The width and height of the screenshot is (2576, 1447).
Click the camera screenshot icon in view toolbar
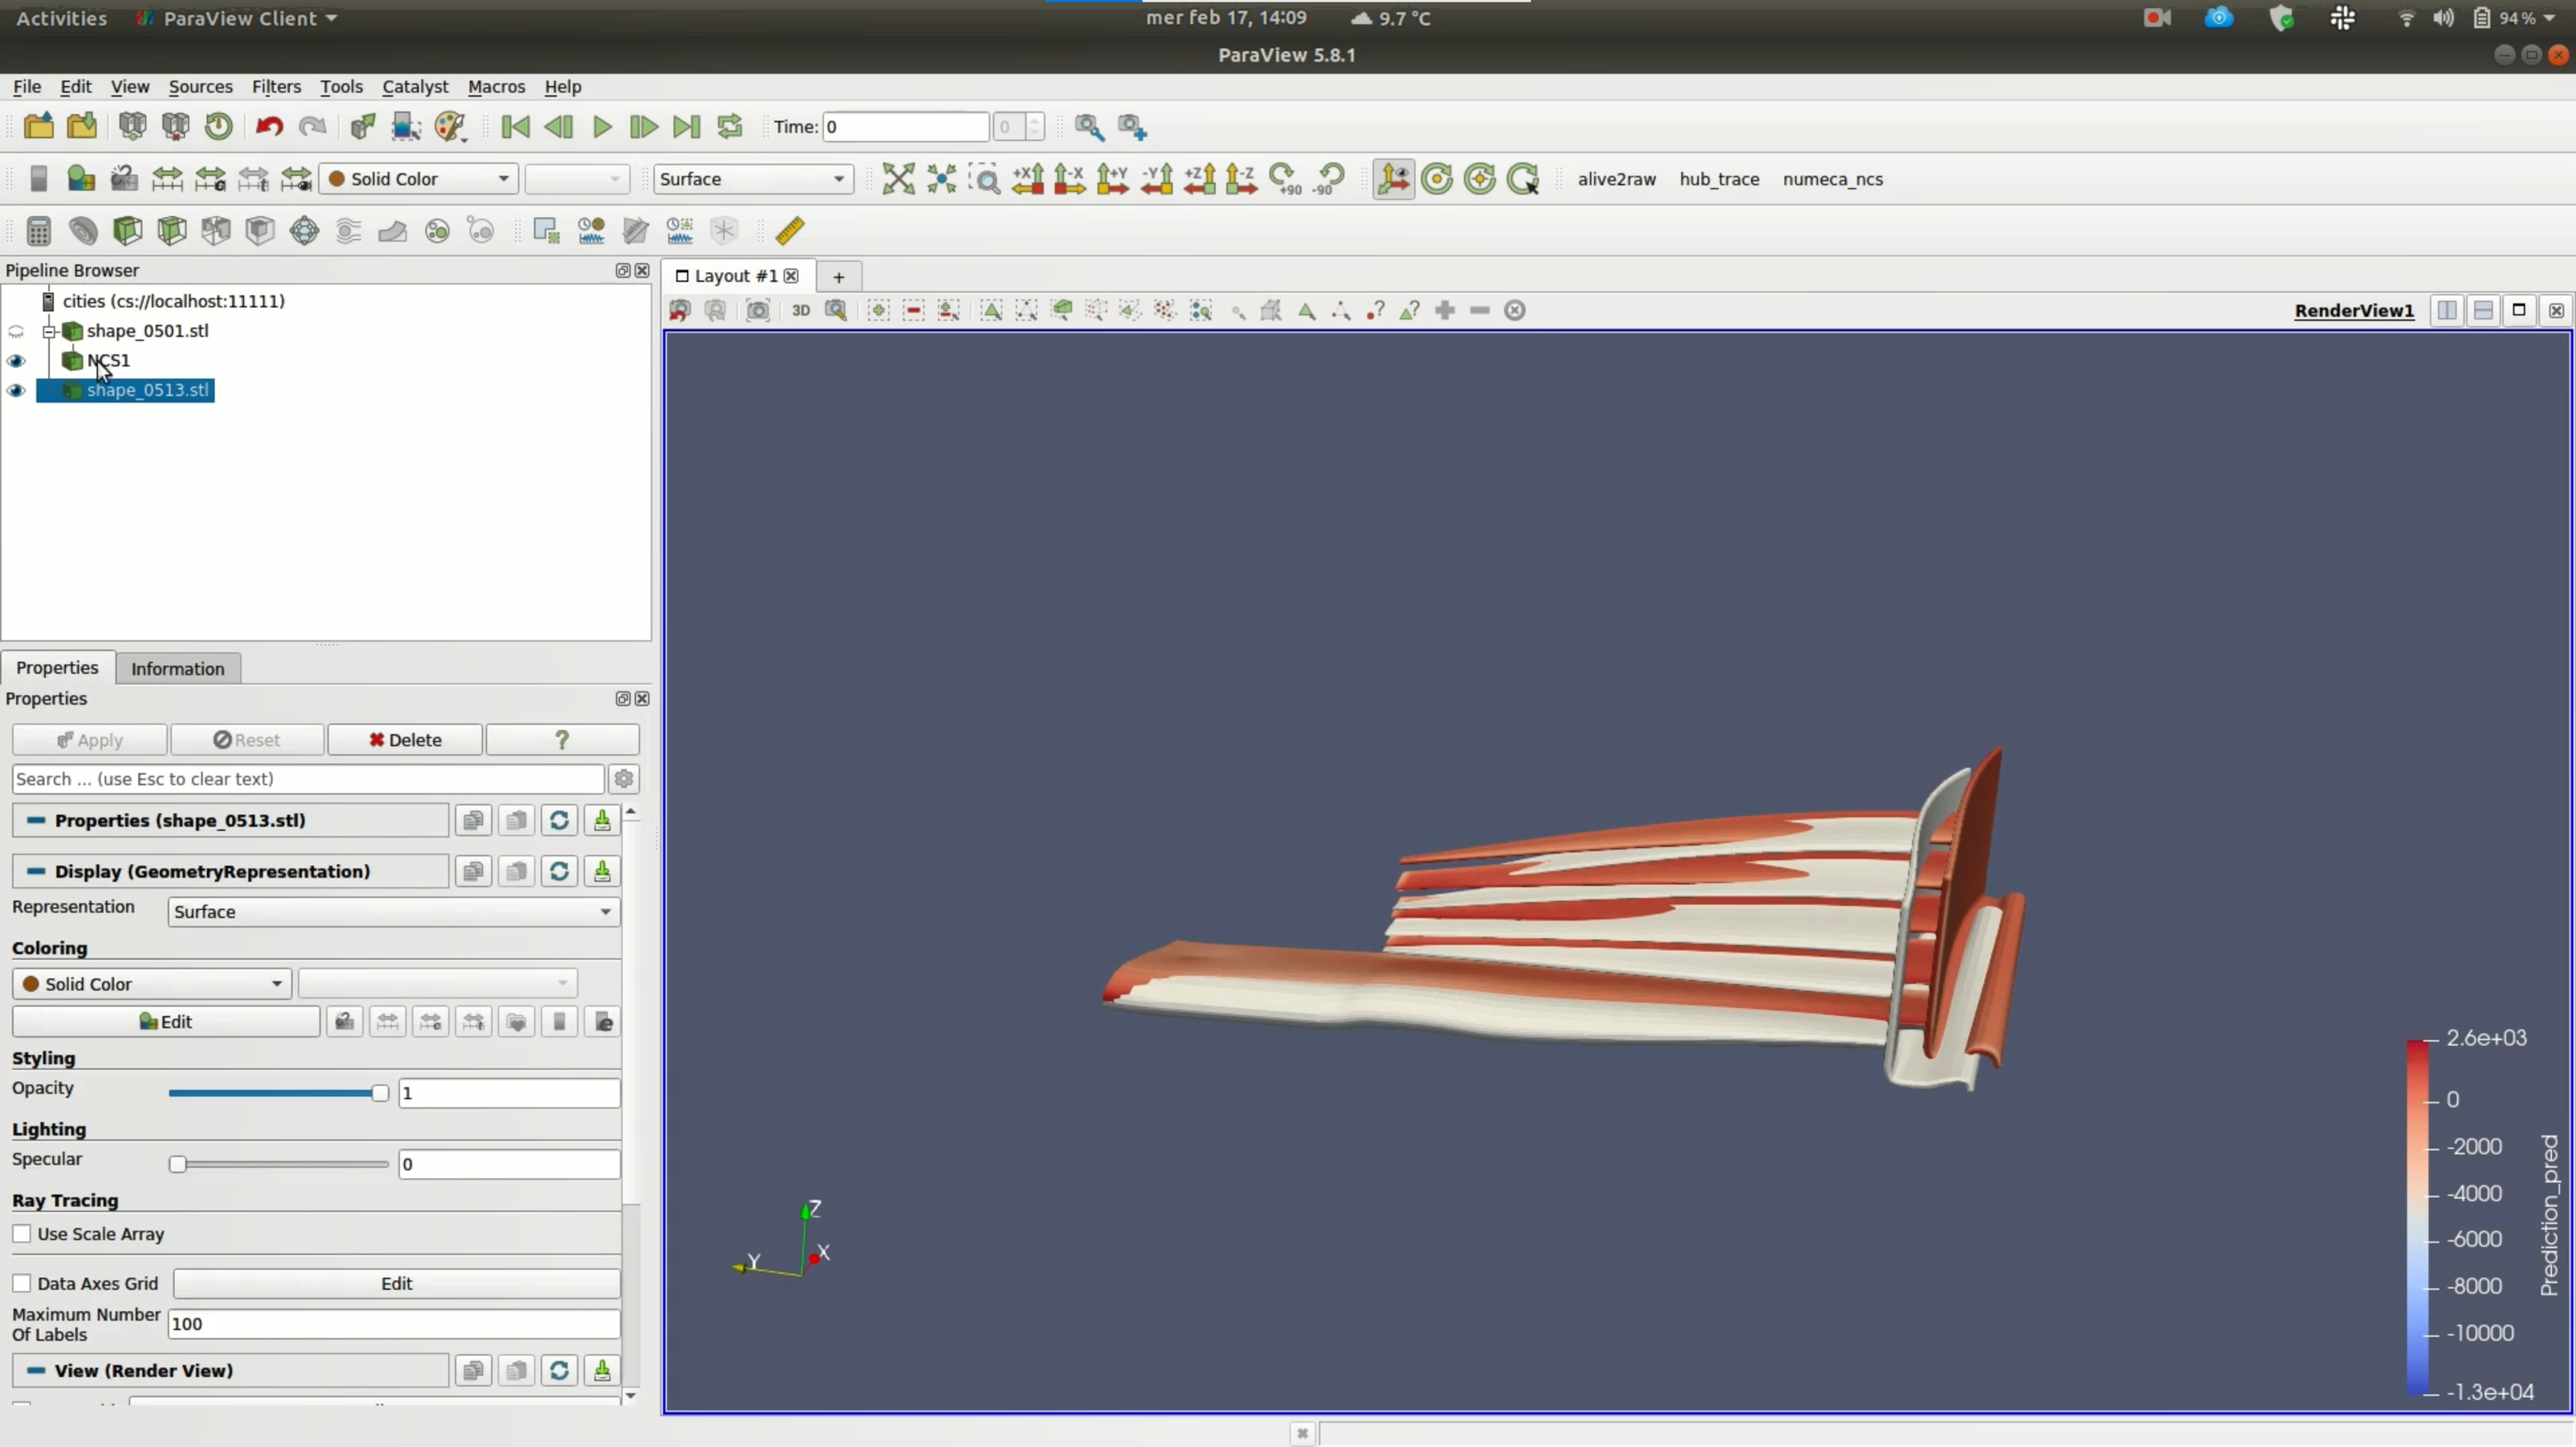pos(758,311)
